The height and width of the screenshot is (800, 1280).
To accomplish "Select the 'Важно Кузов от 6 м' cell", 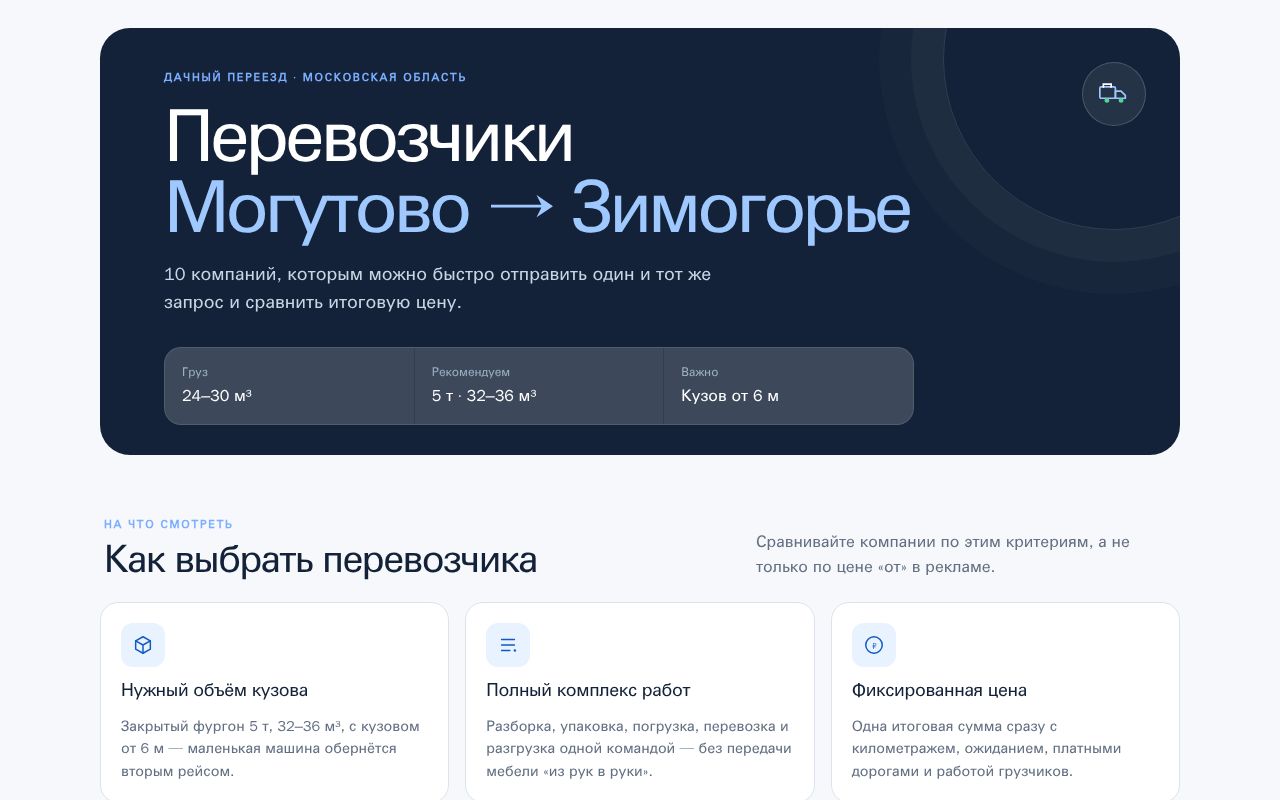I will [x=788, y=386].
